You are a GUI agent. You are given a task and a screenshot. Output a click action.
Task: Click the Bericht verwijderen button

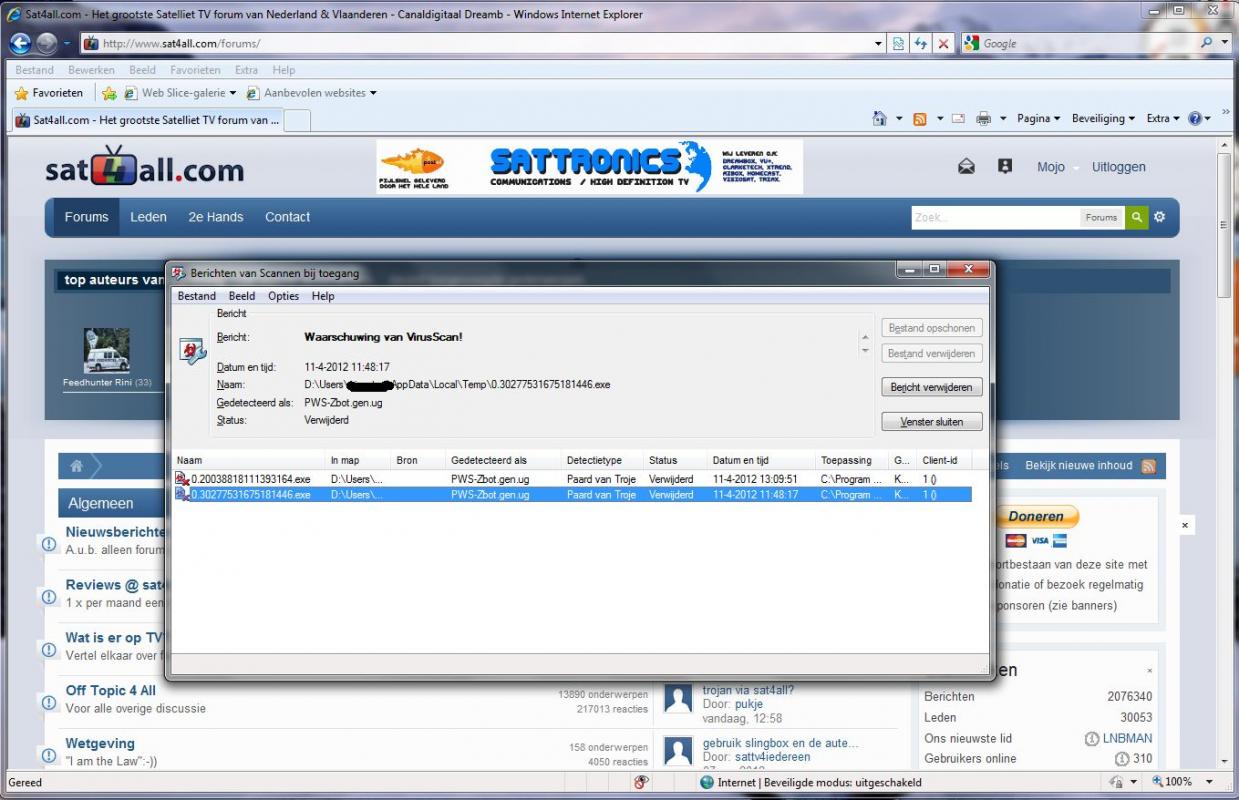pyautogui.click(x=932, y=387)
